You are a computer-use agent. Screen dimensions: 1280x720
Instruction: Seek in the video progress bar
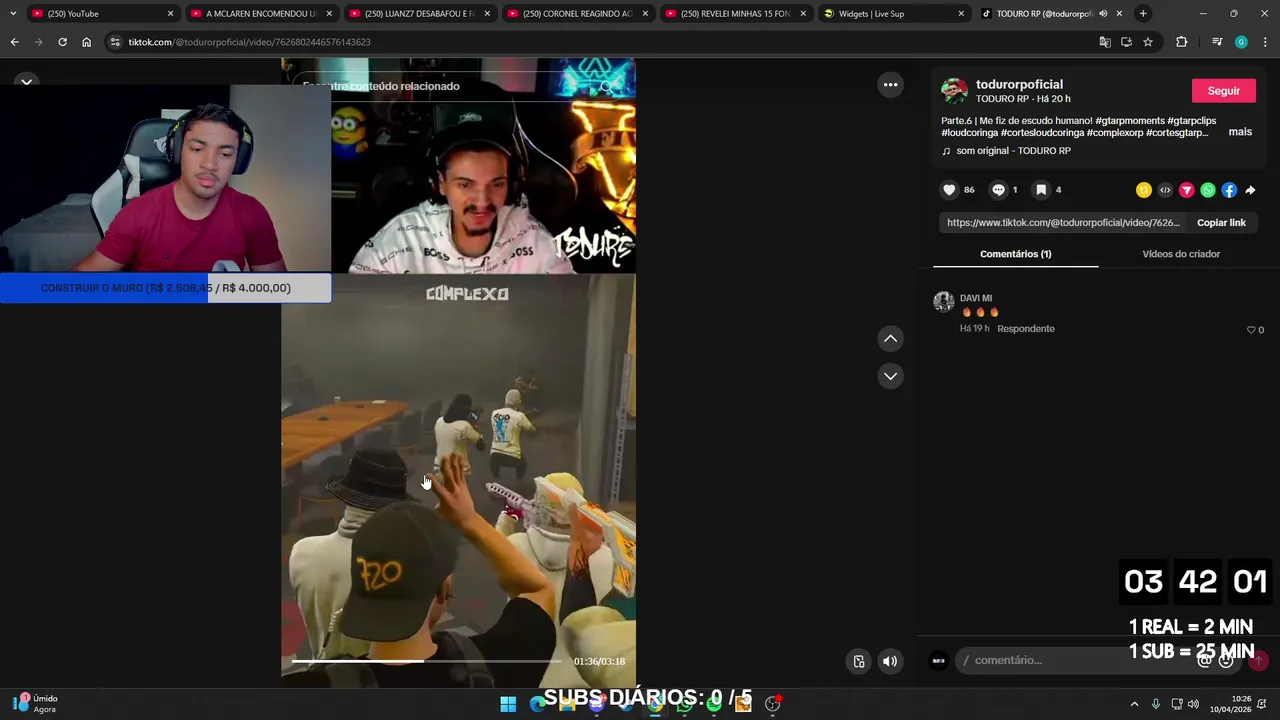(426, 661)
